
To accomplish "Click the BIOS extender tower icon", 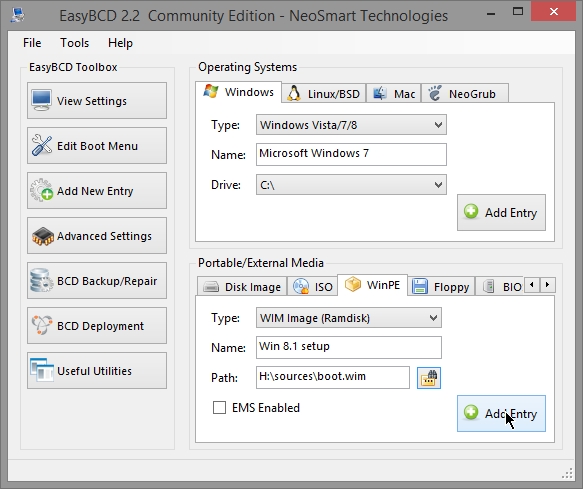I will (x=489, y=286).
